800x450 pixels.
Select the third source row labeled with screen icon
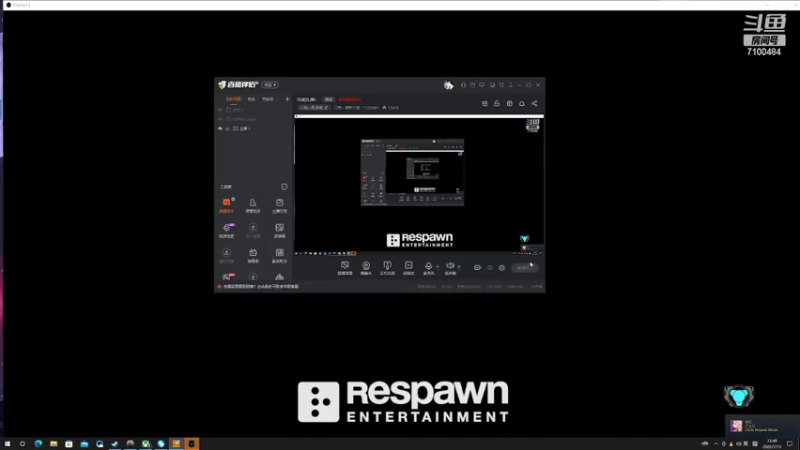coord(254,129)
